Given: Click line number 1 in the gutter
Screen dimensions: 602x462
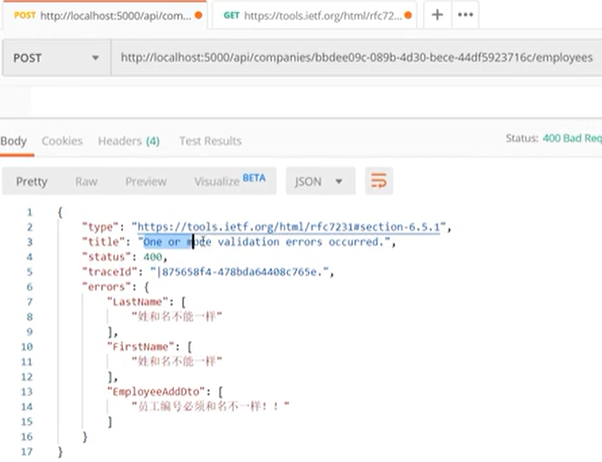Looking at the screenshot, I should coord(29,212).
